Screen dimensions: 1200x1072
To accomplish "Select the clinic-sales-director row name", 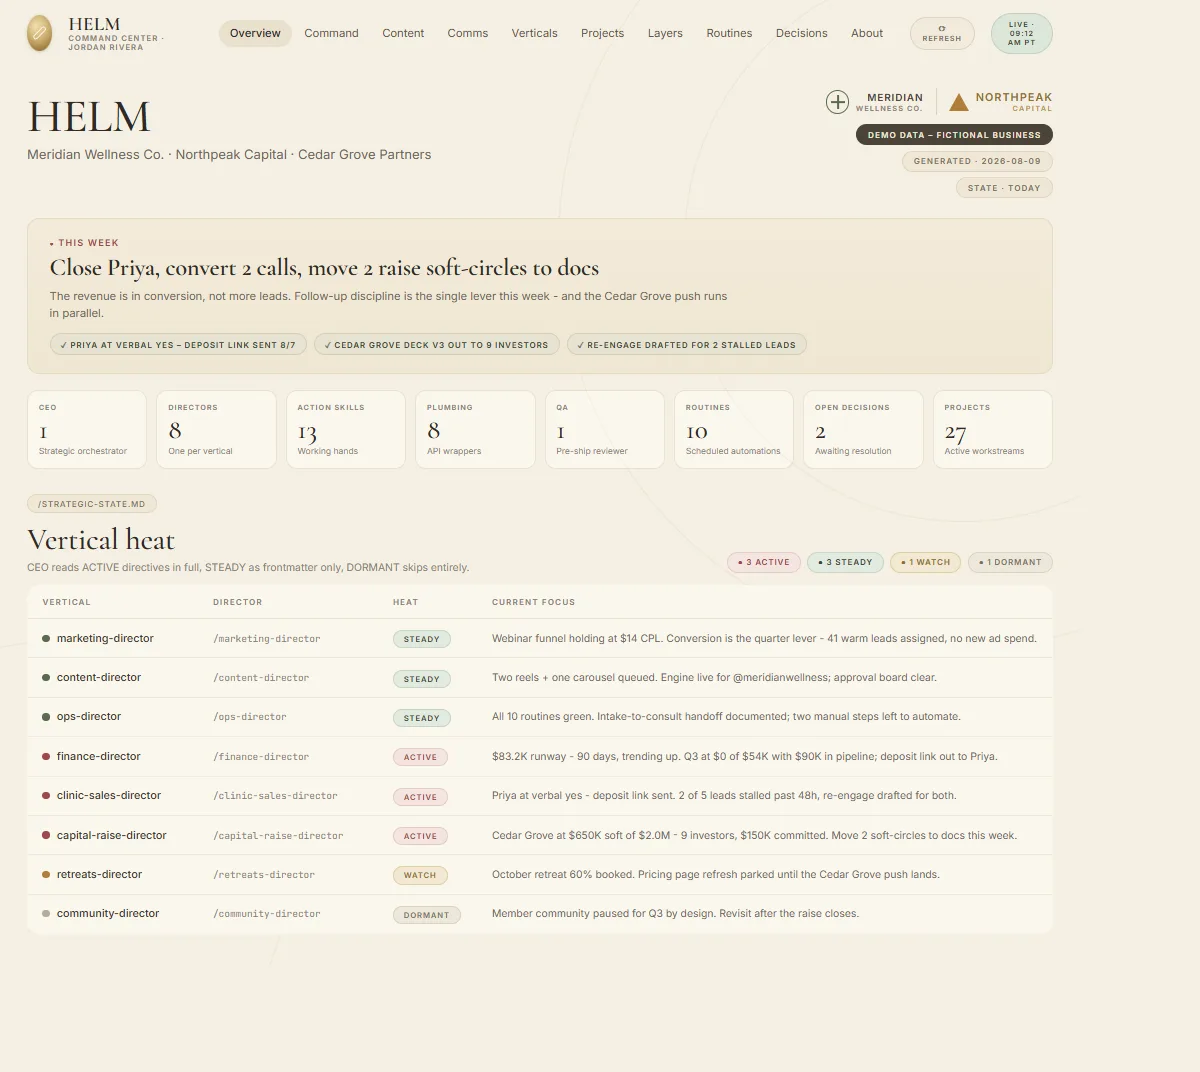I will point(109,795).
